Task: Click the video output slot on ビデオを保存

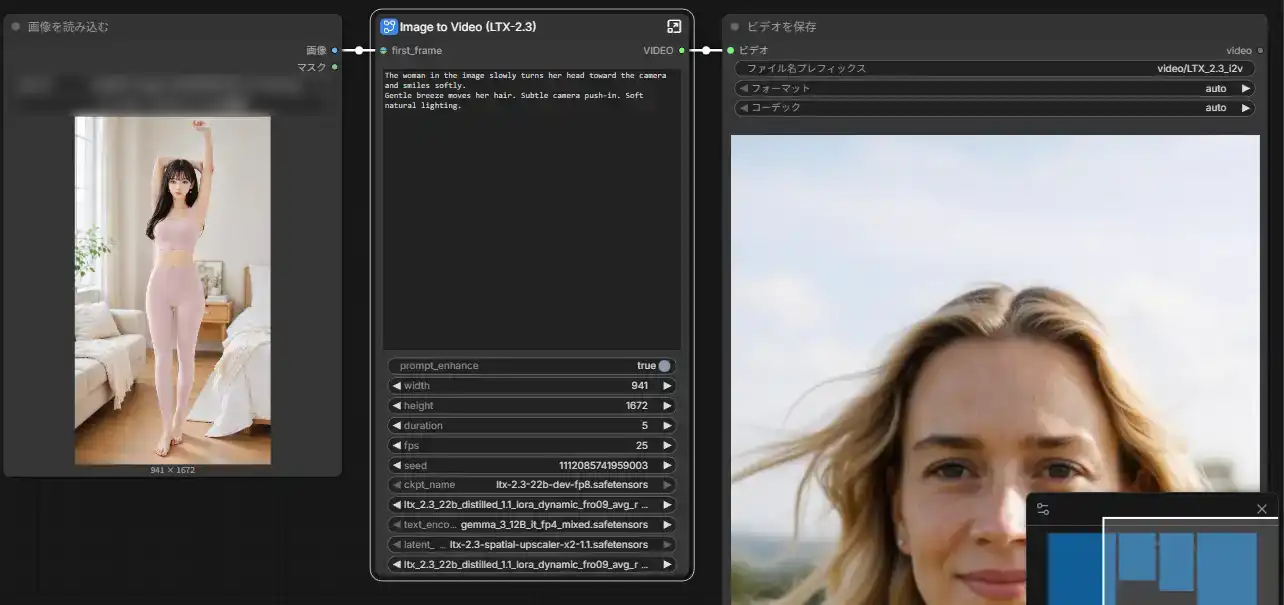Action: coord(1260,50)
